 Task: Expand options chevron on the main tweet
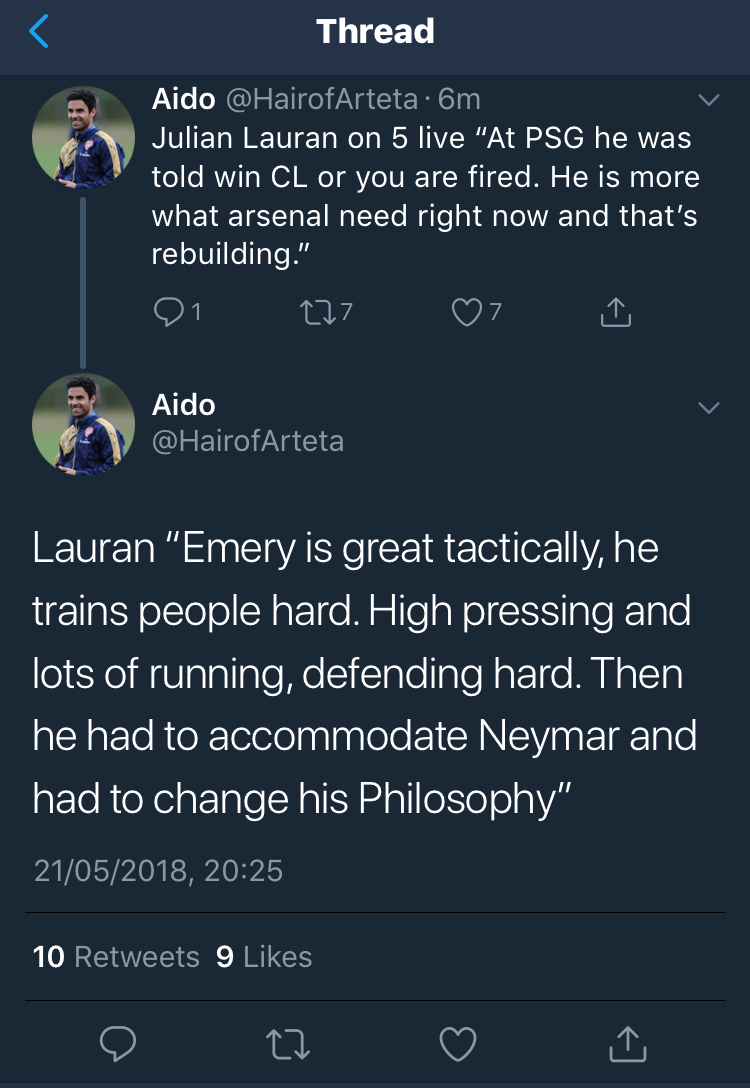pyautogui.click(x=708, y=408)
